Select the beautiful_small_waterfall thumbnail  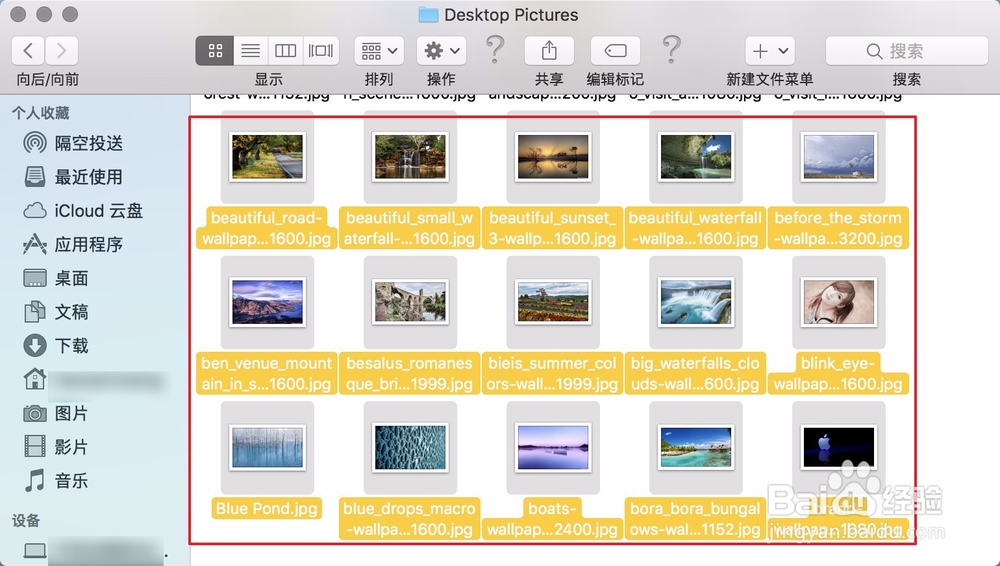coord(410,157)
